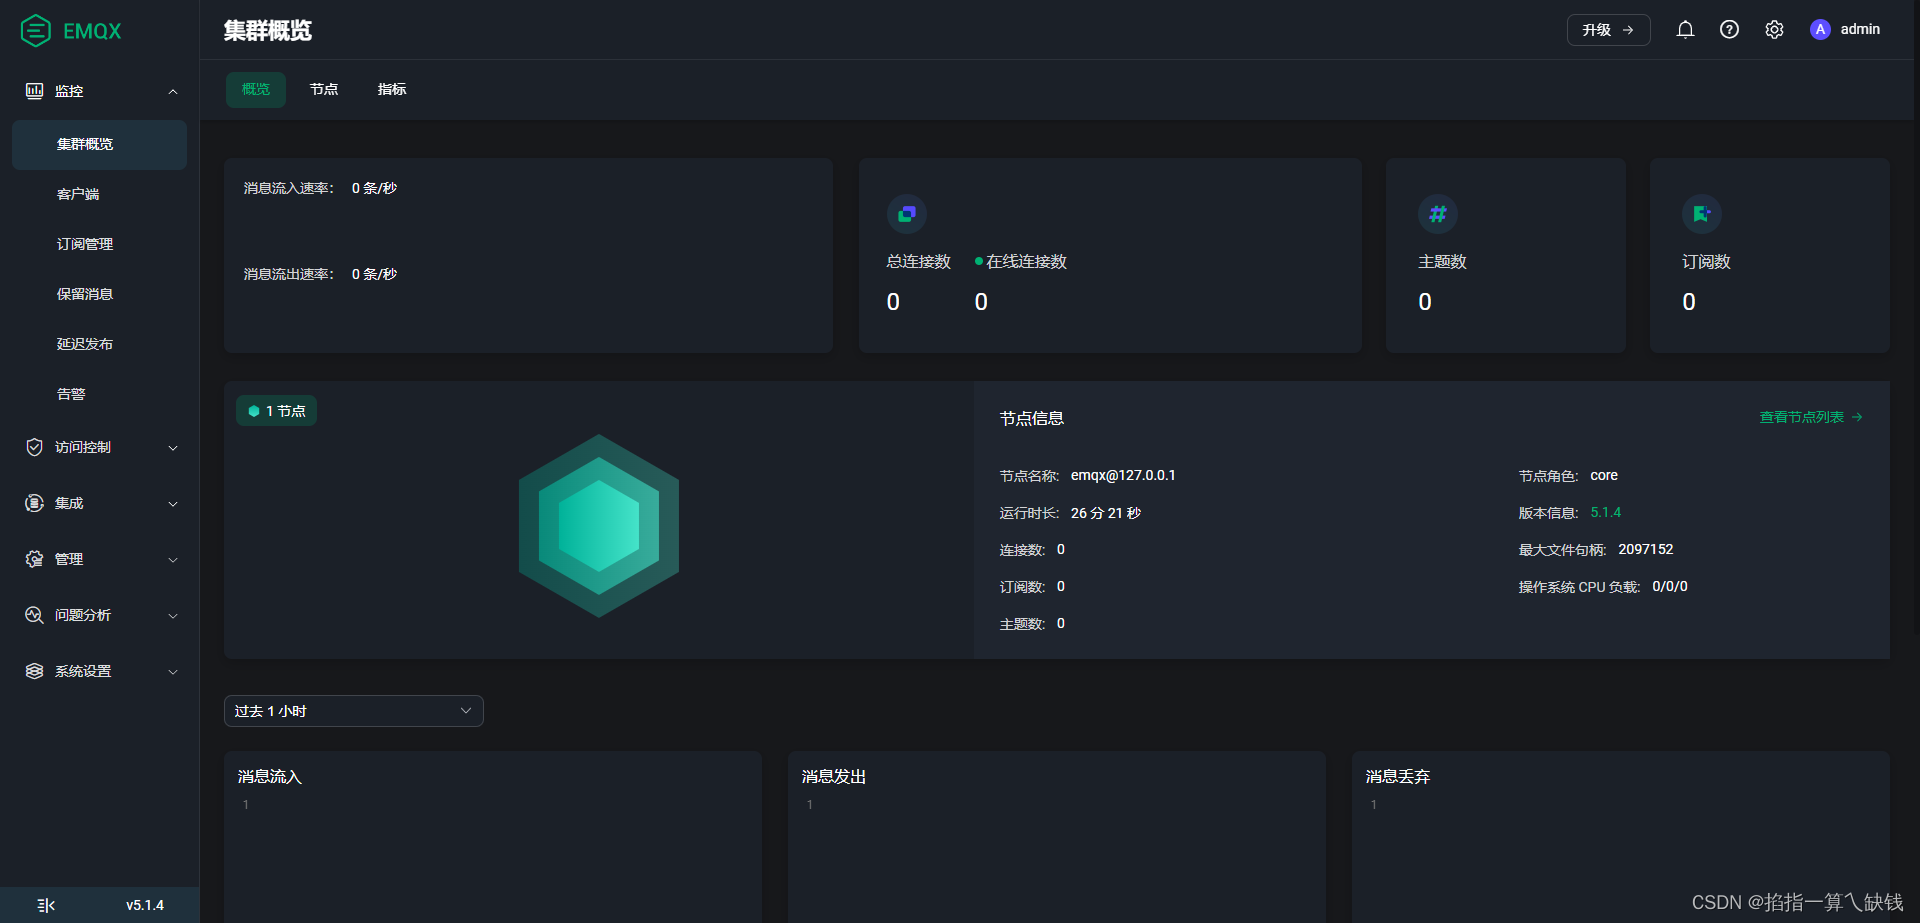
Task: Collapse the sidebar with the fold icon
Action: coord(46,905)
